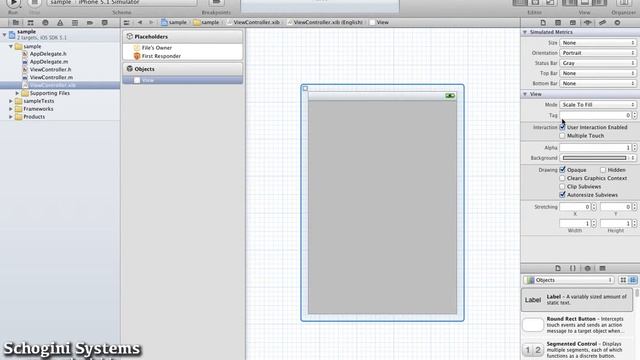Open the Size simulated metrics dropdown
The image size is (640, 360).
(x=598, y=42)
